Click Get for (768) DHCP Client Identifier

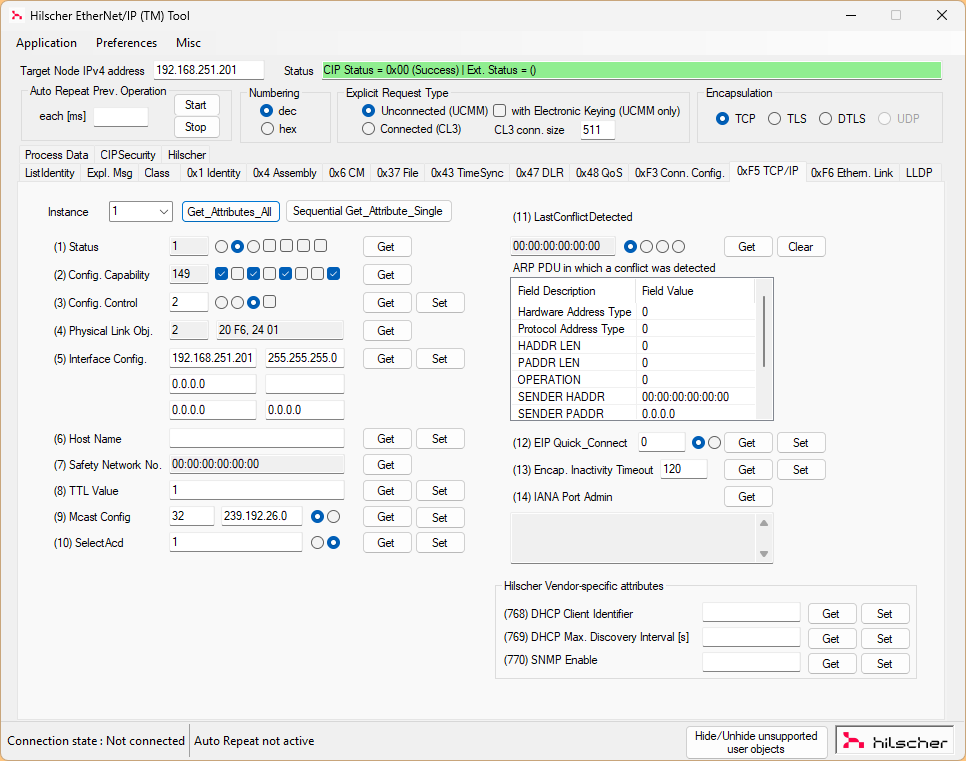coord(832,614)
